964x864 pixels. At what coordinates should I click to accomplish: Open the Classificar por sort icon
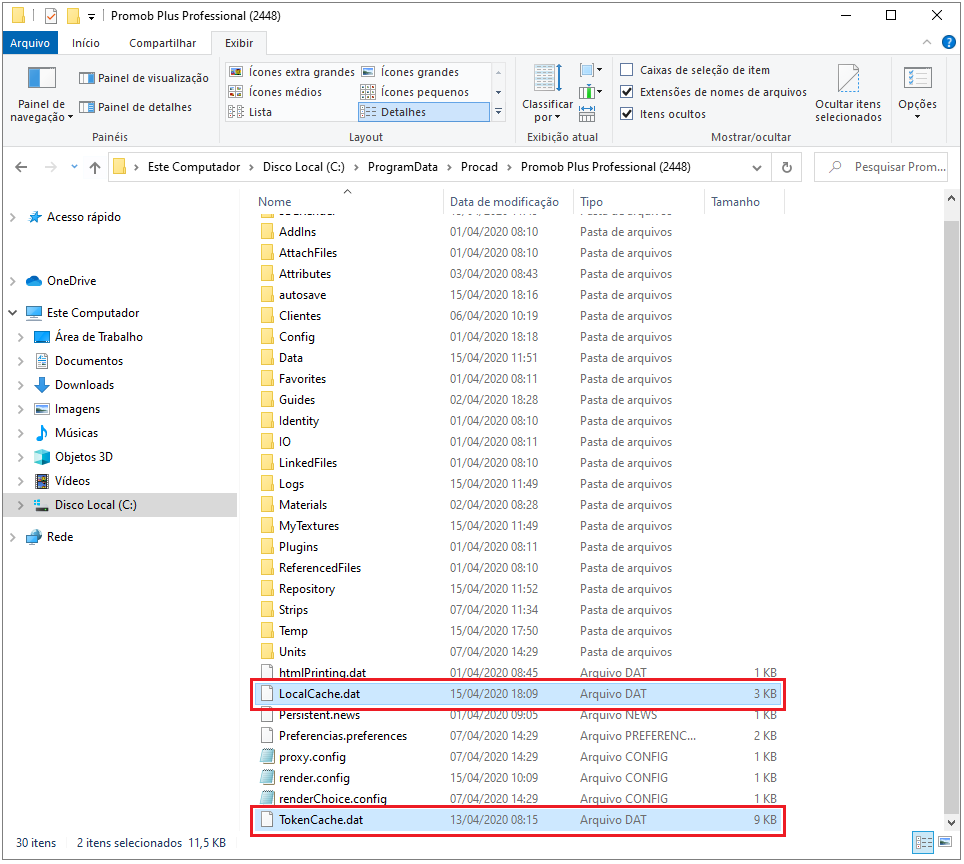point(547,80)
